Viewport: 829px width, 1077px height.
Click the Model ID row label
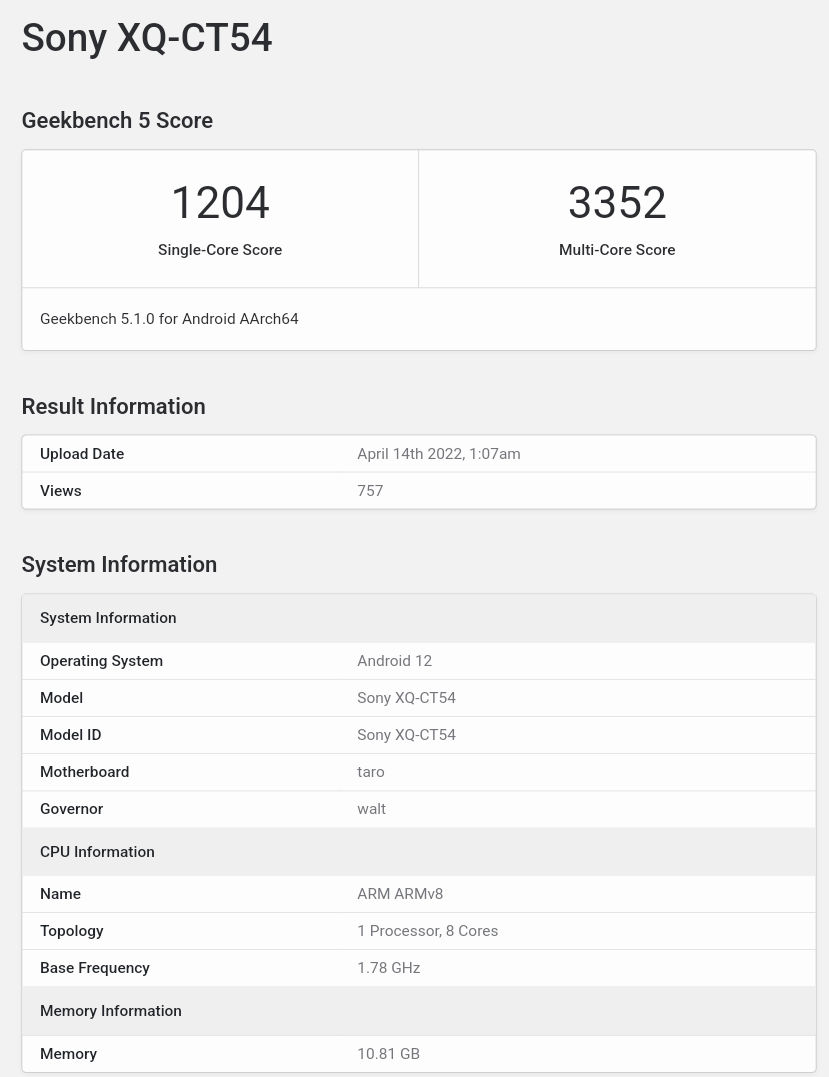[71, 735]
